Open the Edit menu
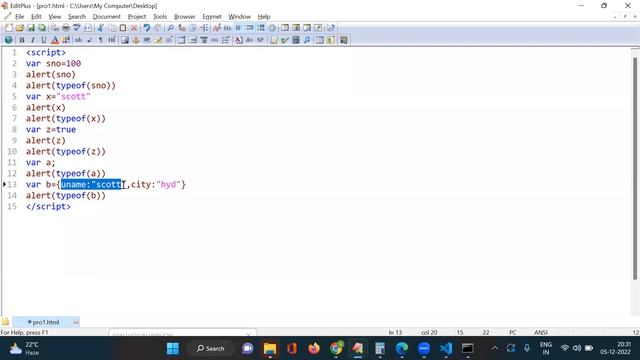This screenshot has height=360, width=640. [36, 17]
